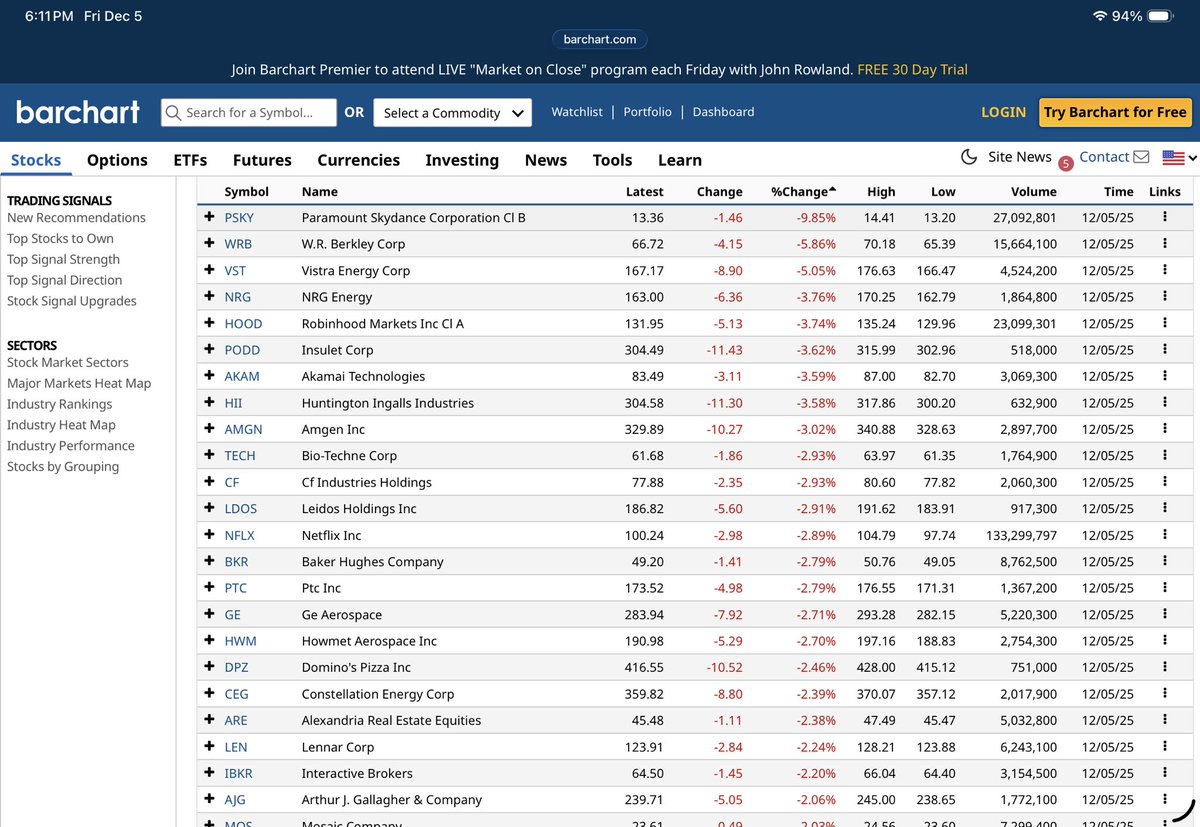
Task: Open the Links menu for PODD
Action: point(1165,350)
